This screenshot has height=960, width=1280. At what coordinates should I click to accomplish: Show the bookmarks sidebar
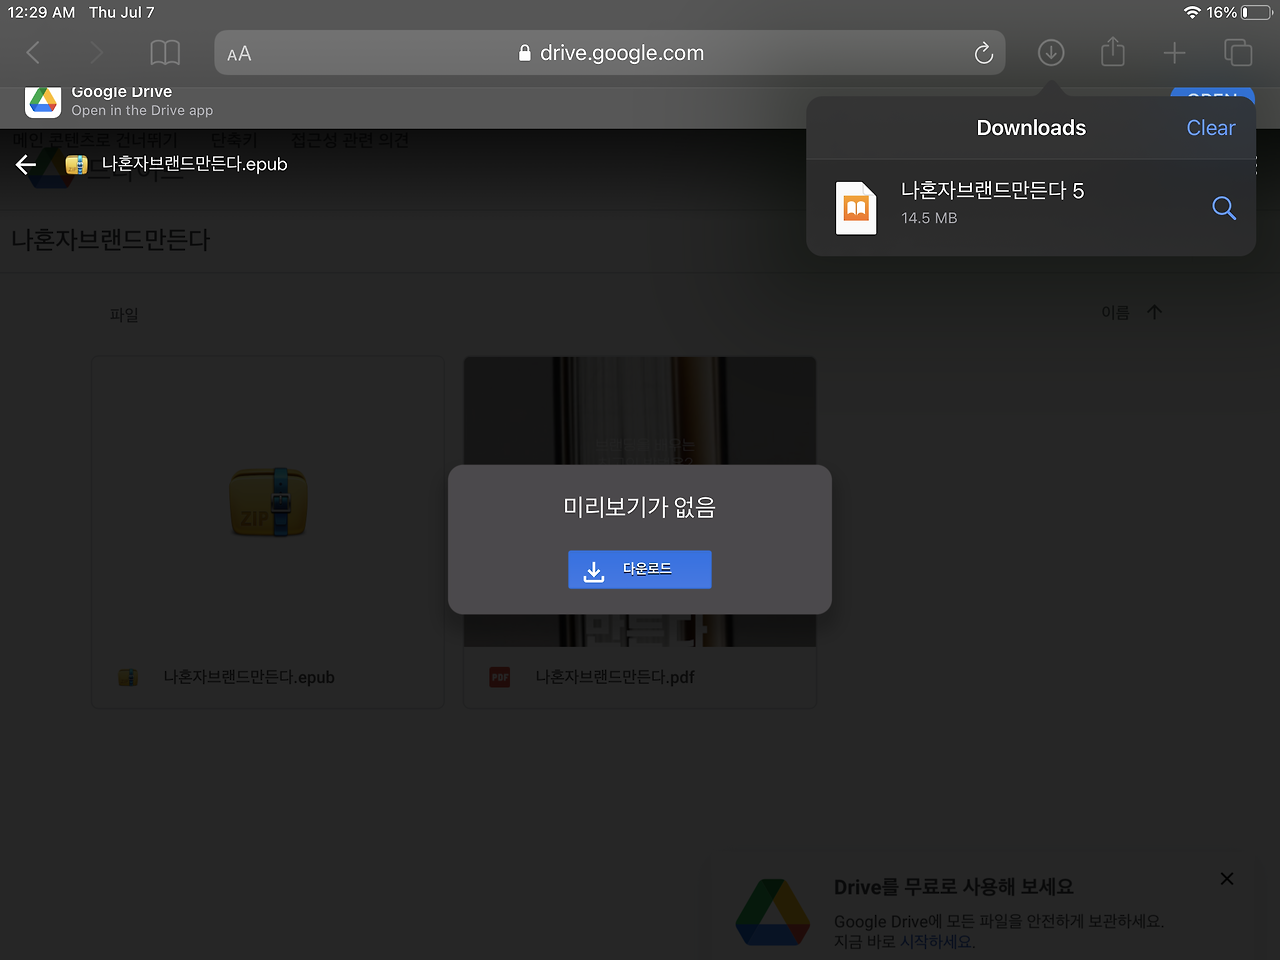tap(164, 53)
